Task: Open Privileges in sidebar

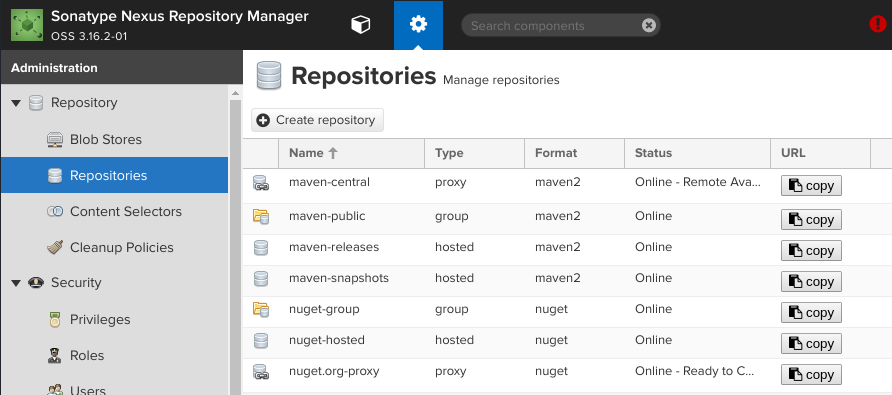Action: [x=100, y=319]
